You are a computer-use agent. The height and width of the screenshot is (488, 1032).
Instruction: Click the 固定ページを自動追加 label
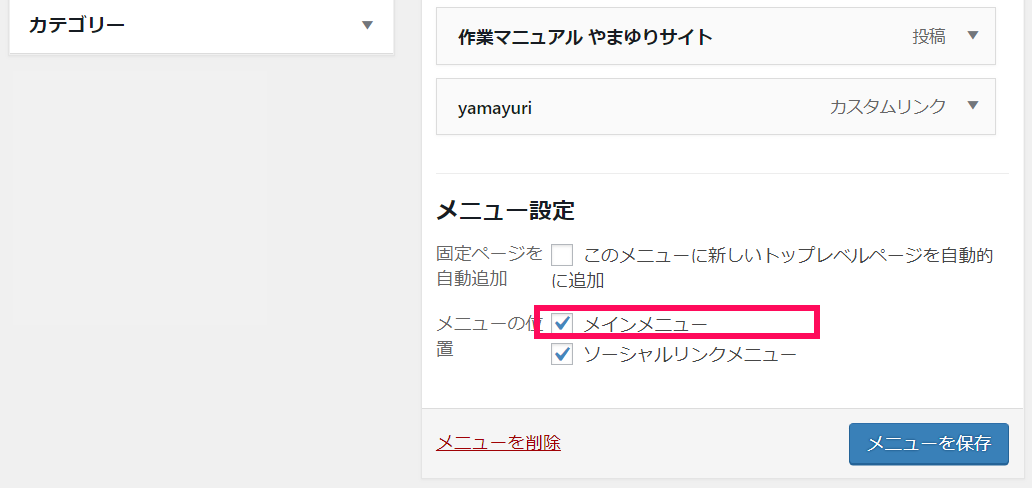pos(489,266)
